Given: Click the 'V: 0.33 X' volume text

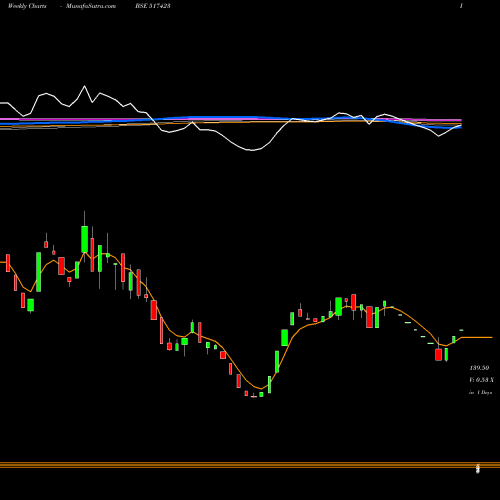Looking at the screenshot, I should pyautogui.click(x=481, y=380).
